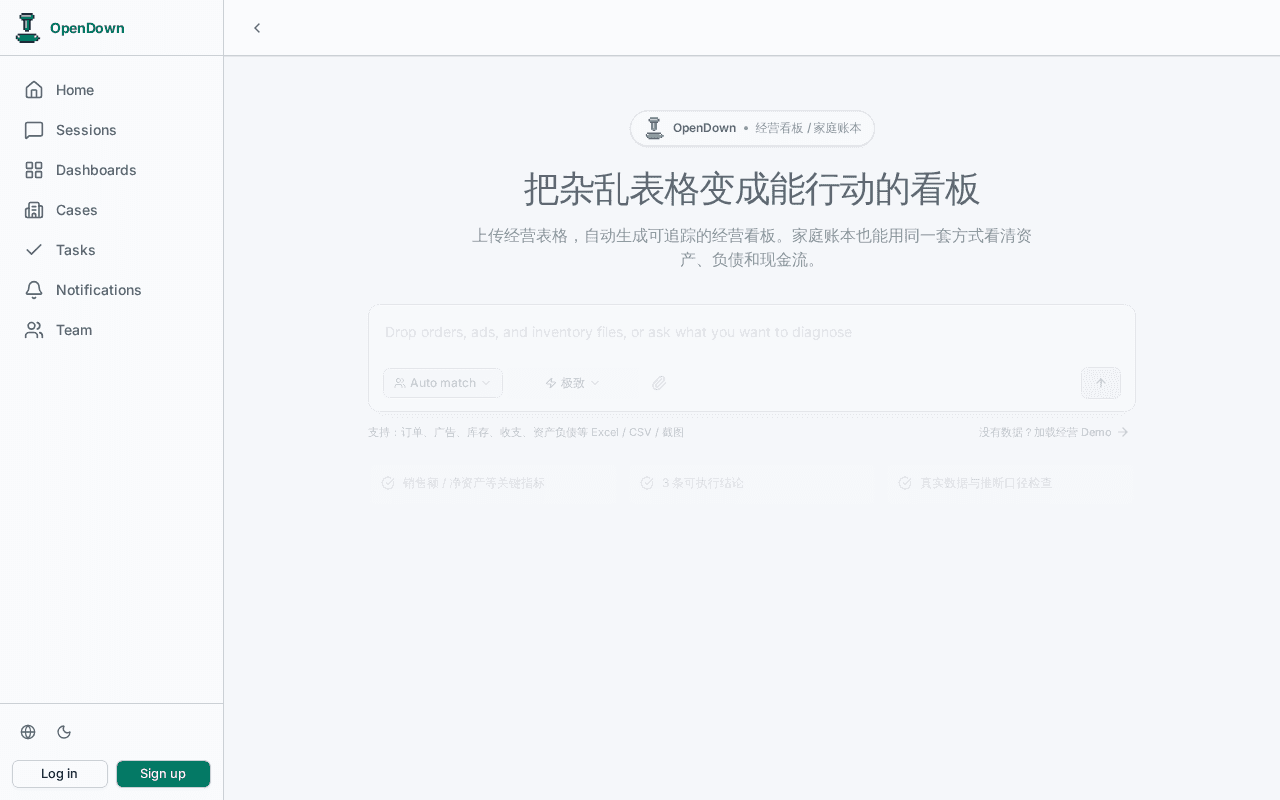
Task: Click the 3 条可执行结论 card
Action: (x=752, y=483)
